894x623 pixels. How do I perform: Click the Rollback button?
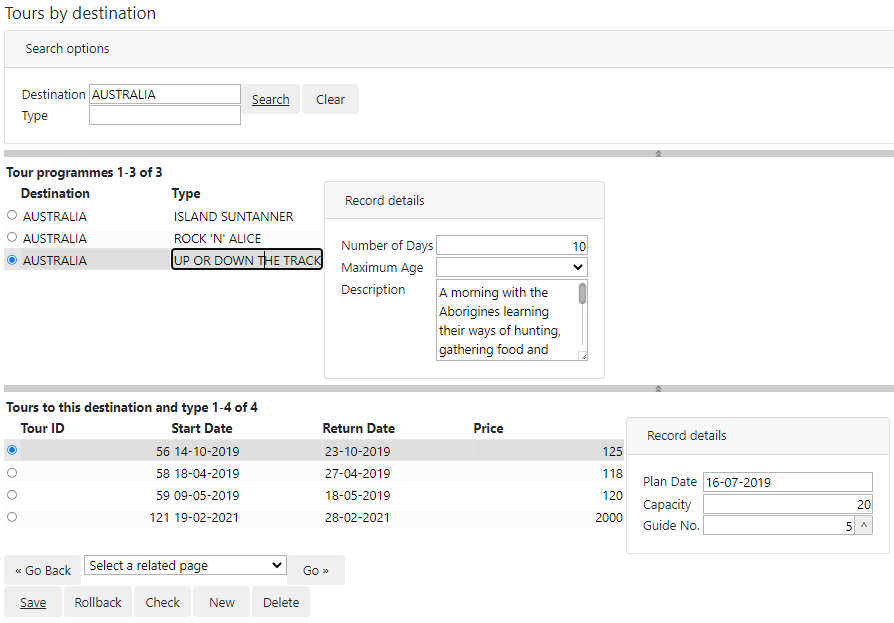click(98, 602)
